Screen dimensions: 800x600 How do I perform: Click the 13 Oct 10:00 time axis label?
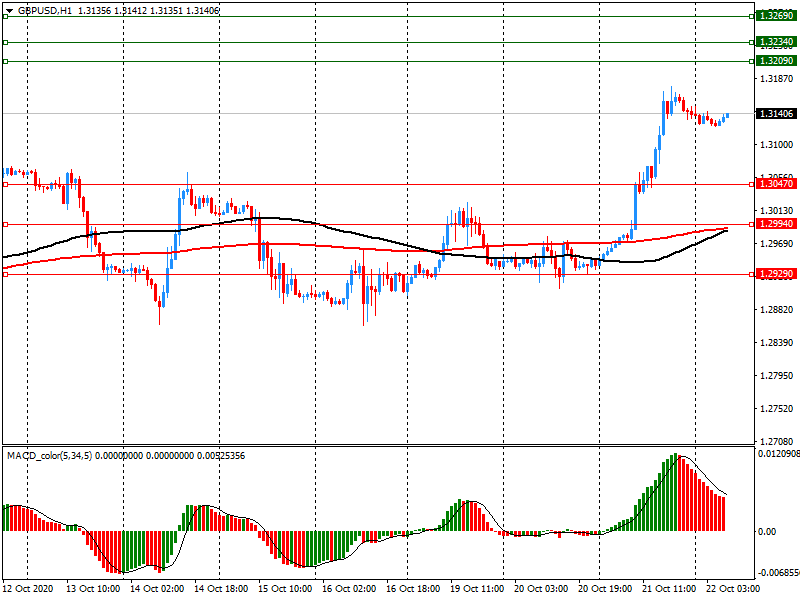coord(93,588)
